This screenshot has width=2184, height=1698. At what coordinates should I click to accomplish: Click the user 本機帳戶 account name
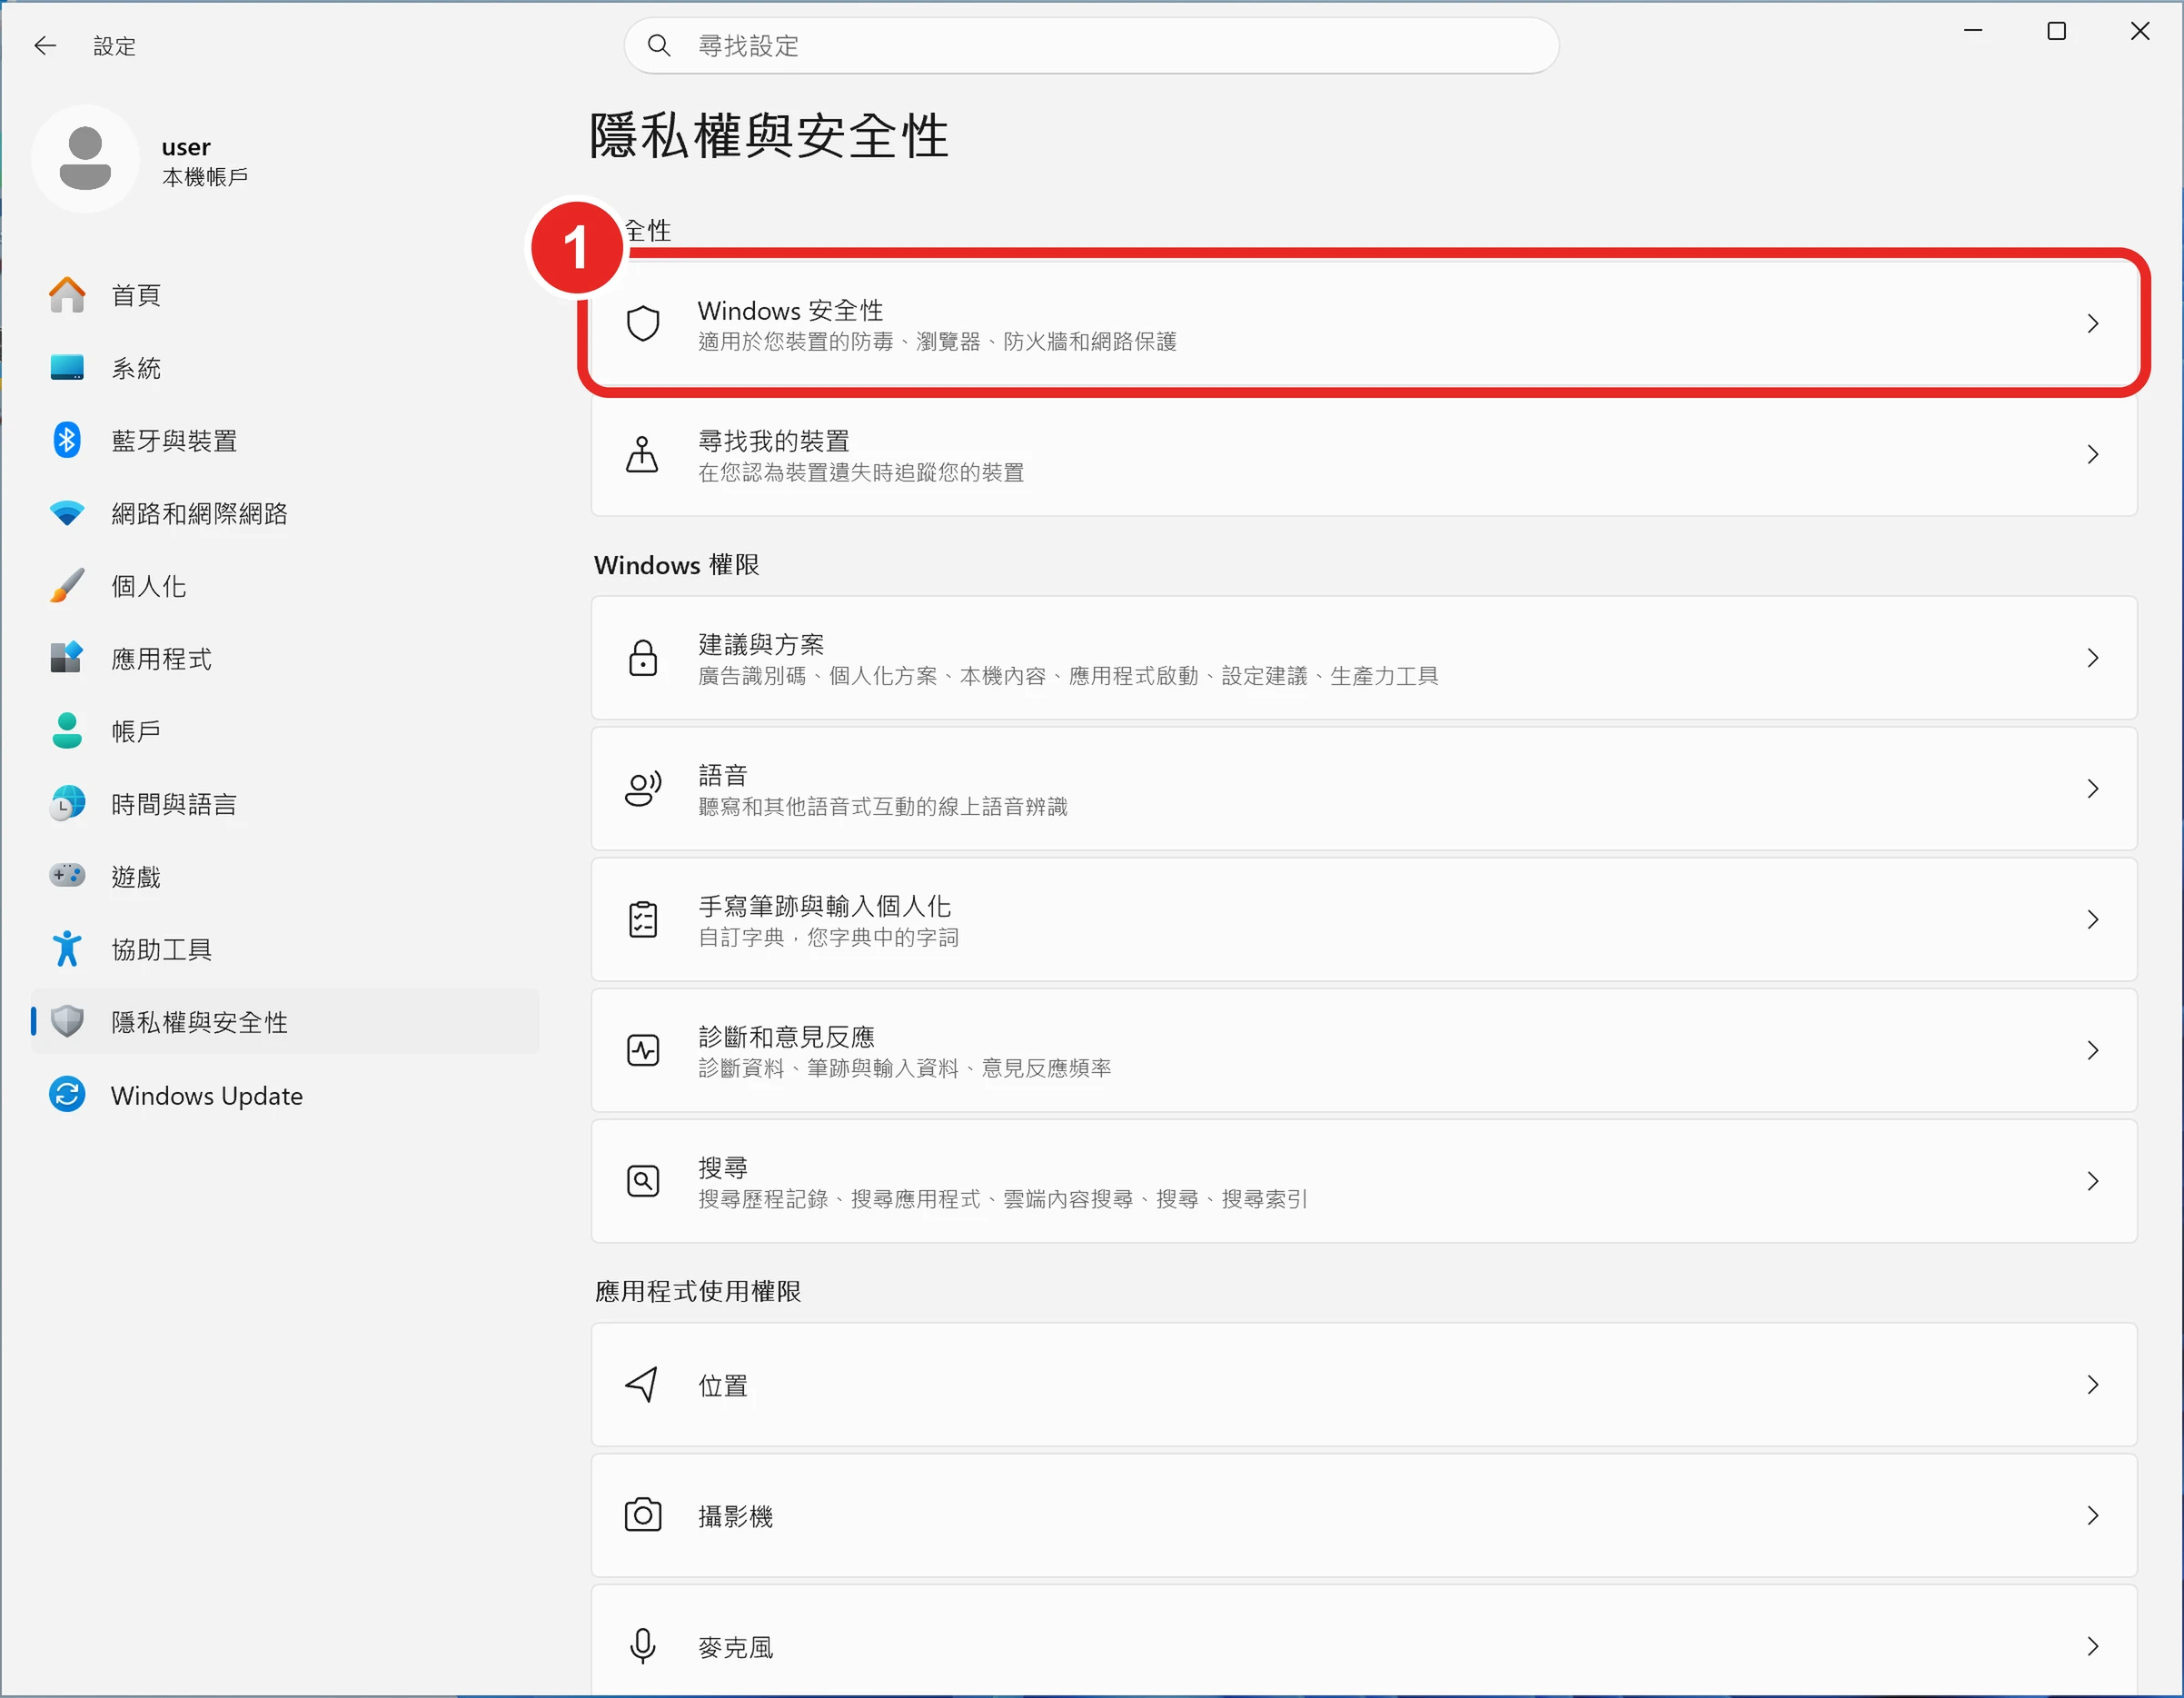point(205,161)
